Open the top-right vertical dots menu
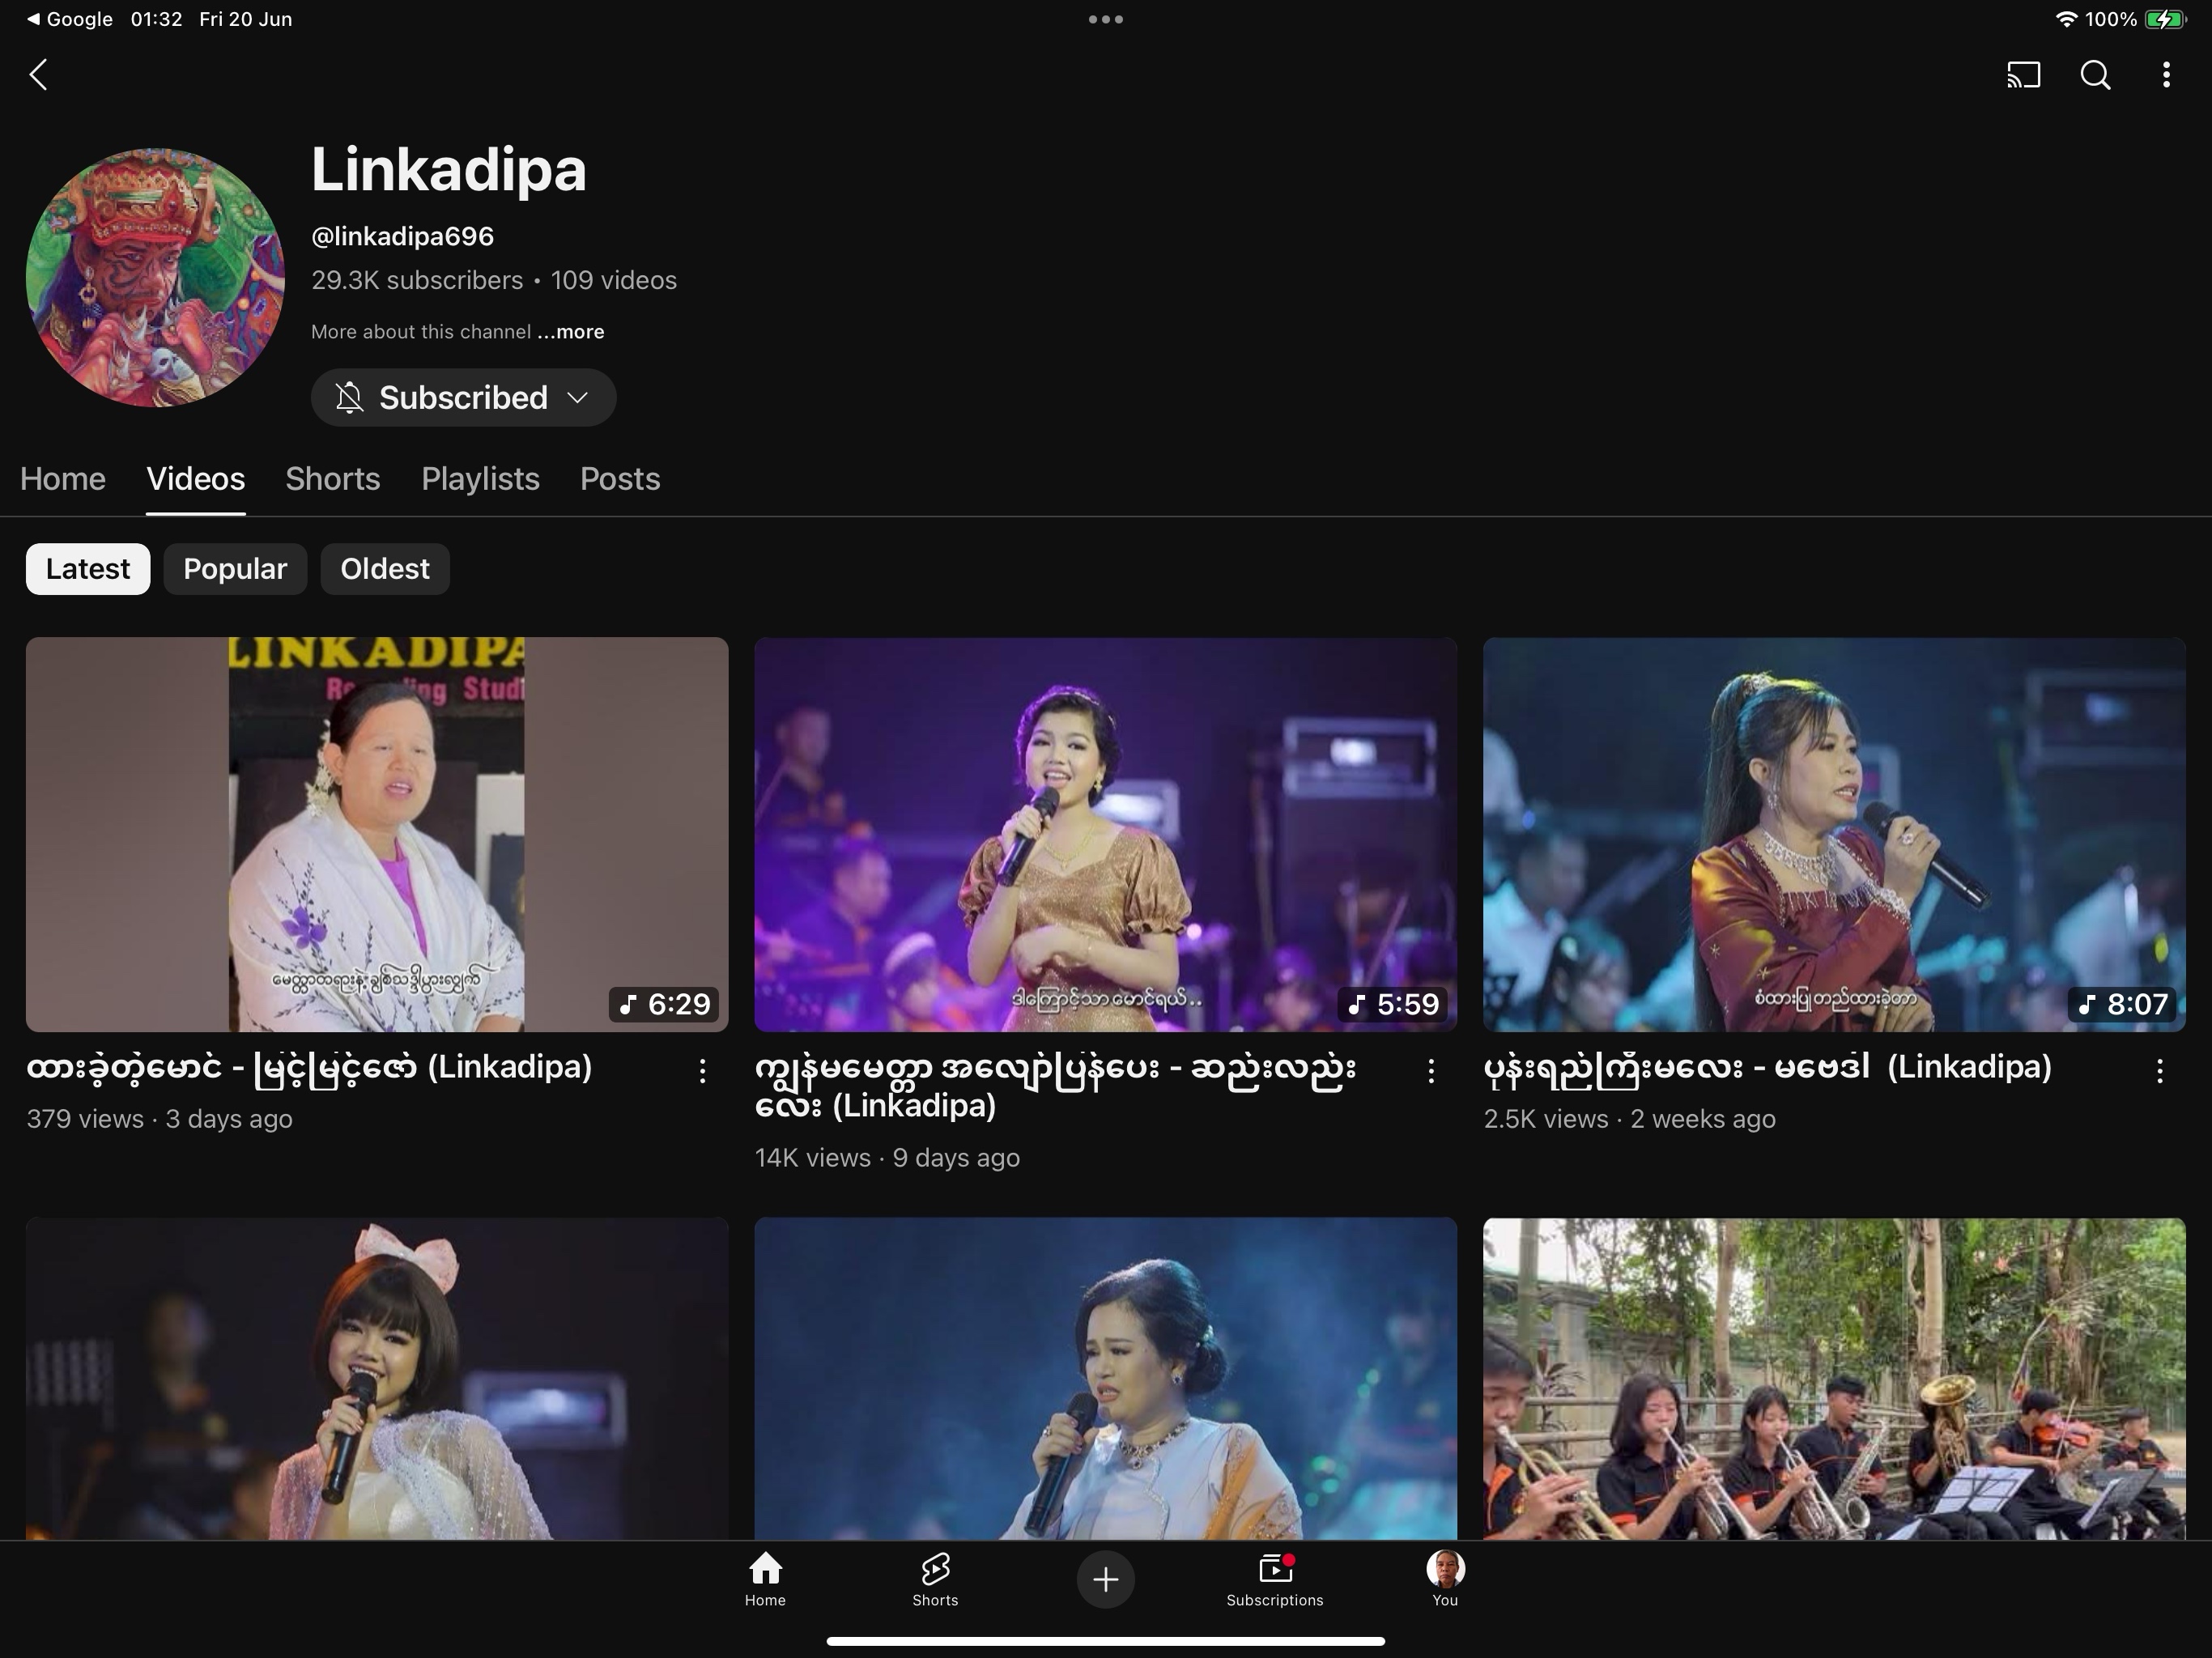Screen dimensions: 2212x1658 point(2166,75)
